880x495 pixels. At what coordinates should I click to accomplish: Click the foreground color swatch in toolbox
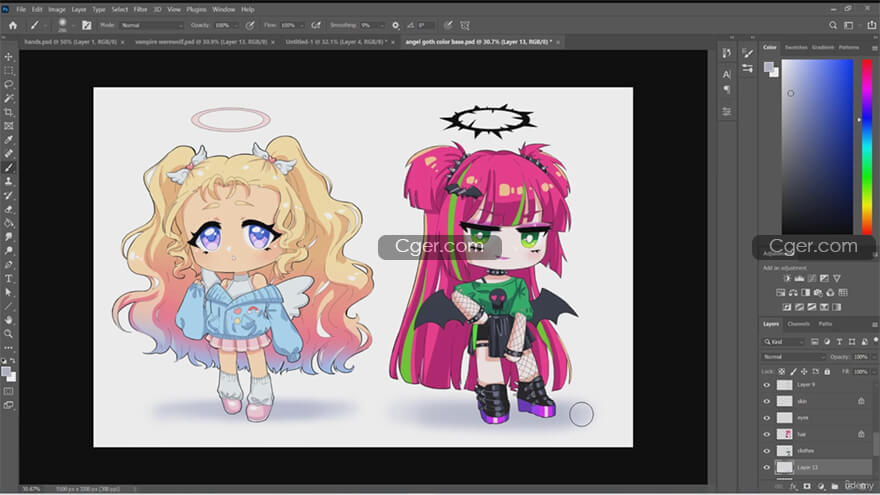[6, 372]
